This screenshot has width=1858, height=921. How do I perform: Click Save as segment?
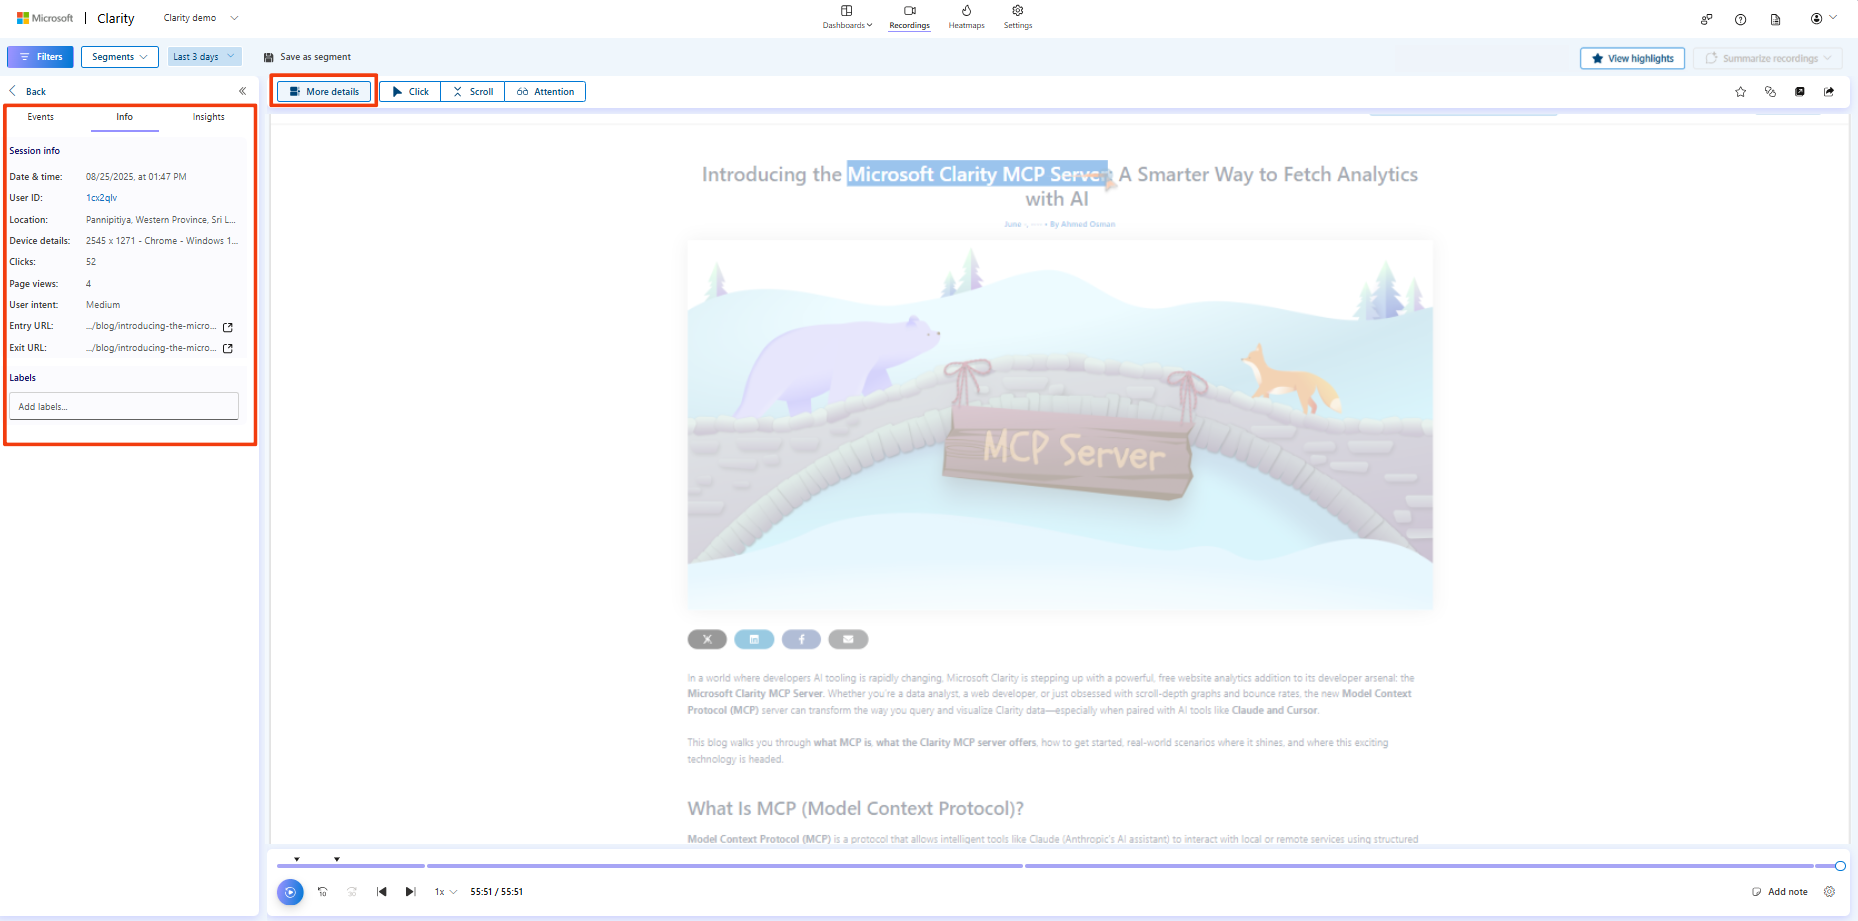click(307, 57)
